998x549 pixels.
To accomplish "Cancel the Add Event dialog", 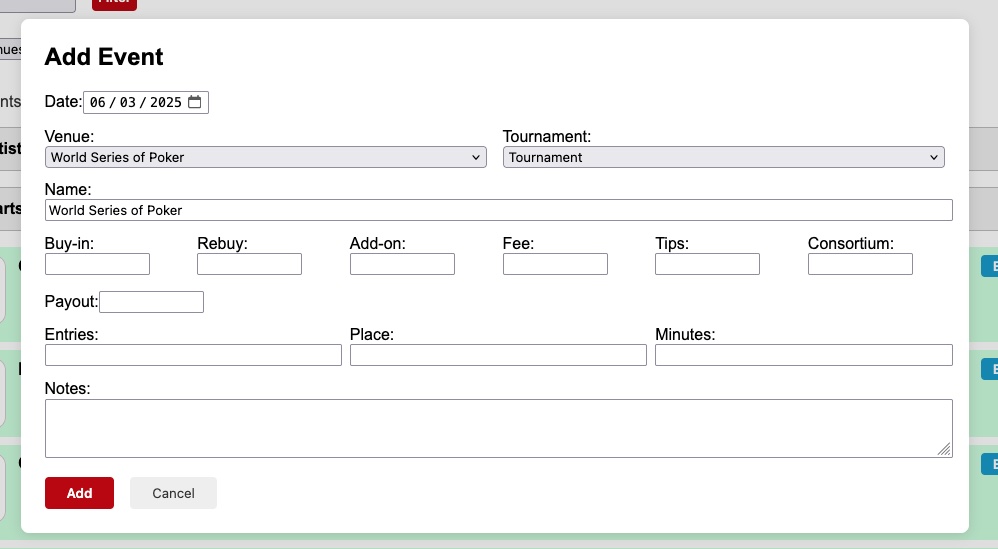I will click(x=173, y=493).
